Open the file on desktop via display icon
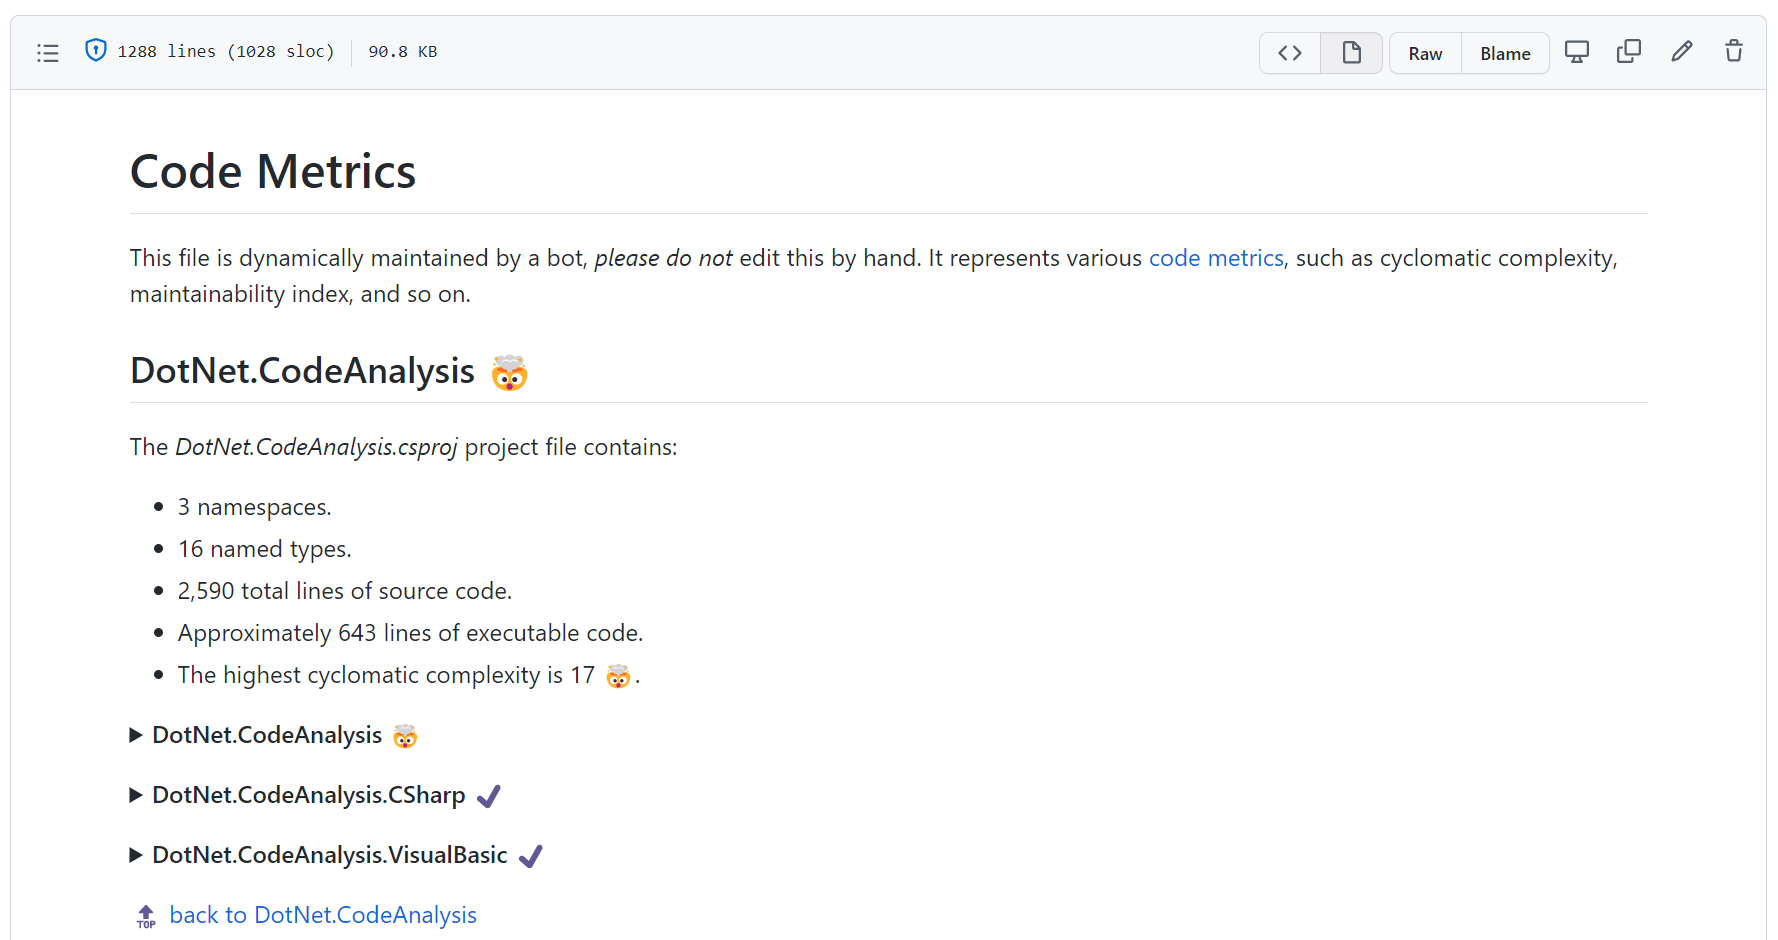This screenshot has height=940, width=1778. [x=1577, y=50]
